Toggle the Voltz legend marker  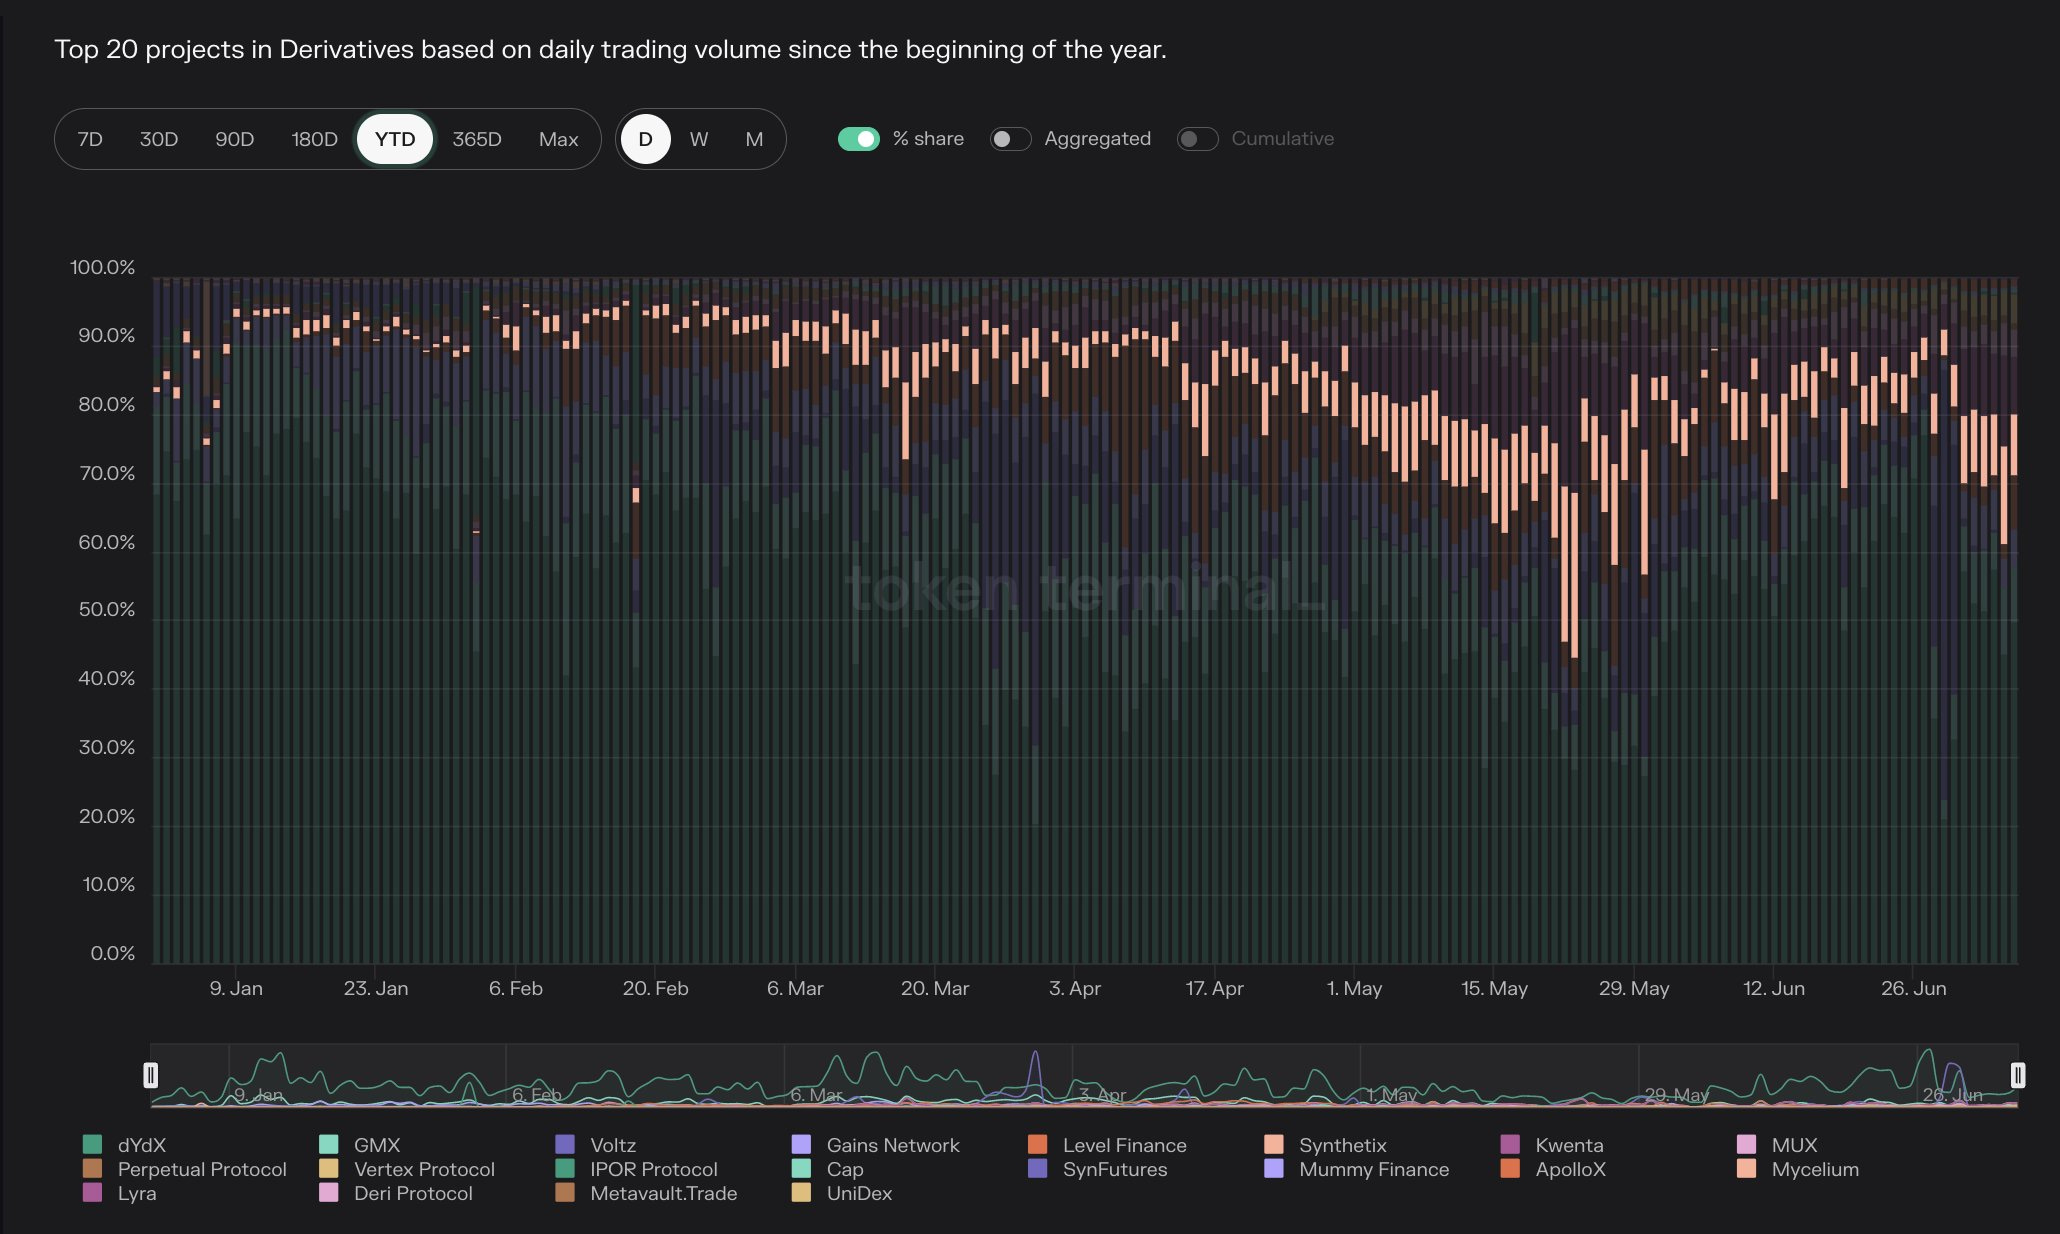click(x=565, y=1144)
